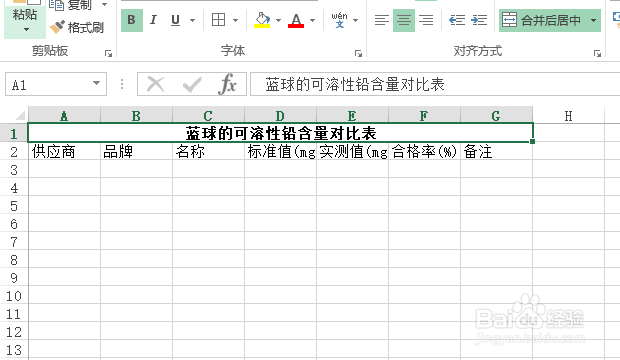This screenshot has width=620, height=360.
Task: Open 复制 copy dropdown arrow
Action: pos(104,5)
